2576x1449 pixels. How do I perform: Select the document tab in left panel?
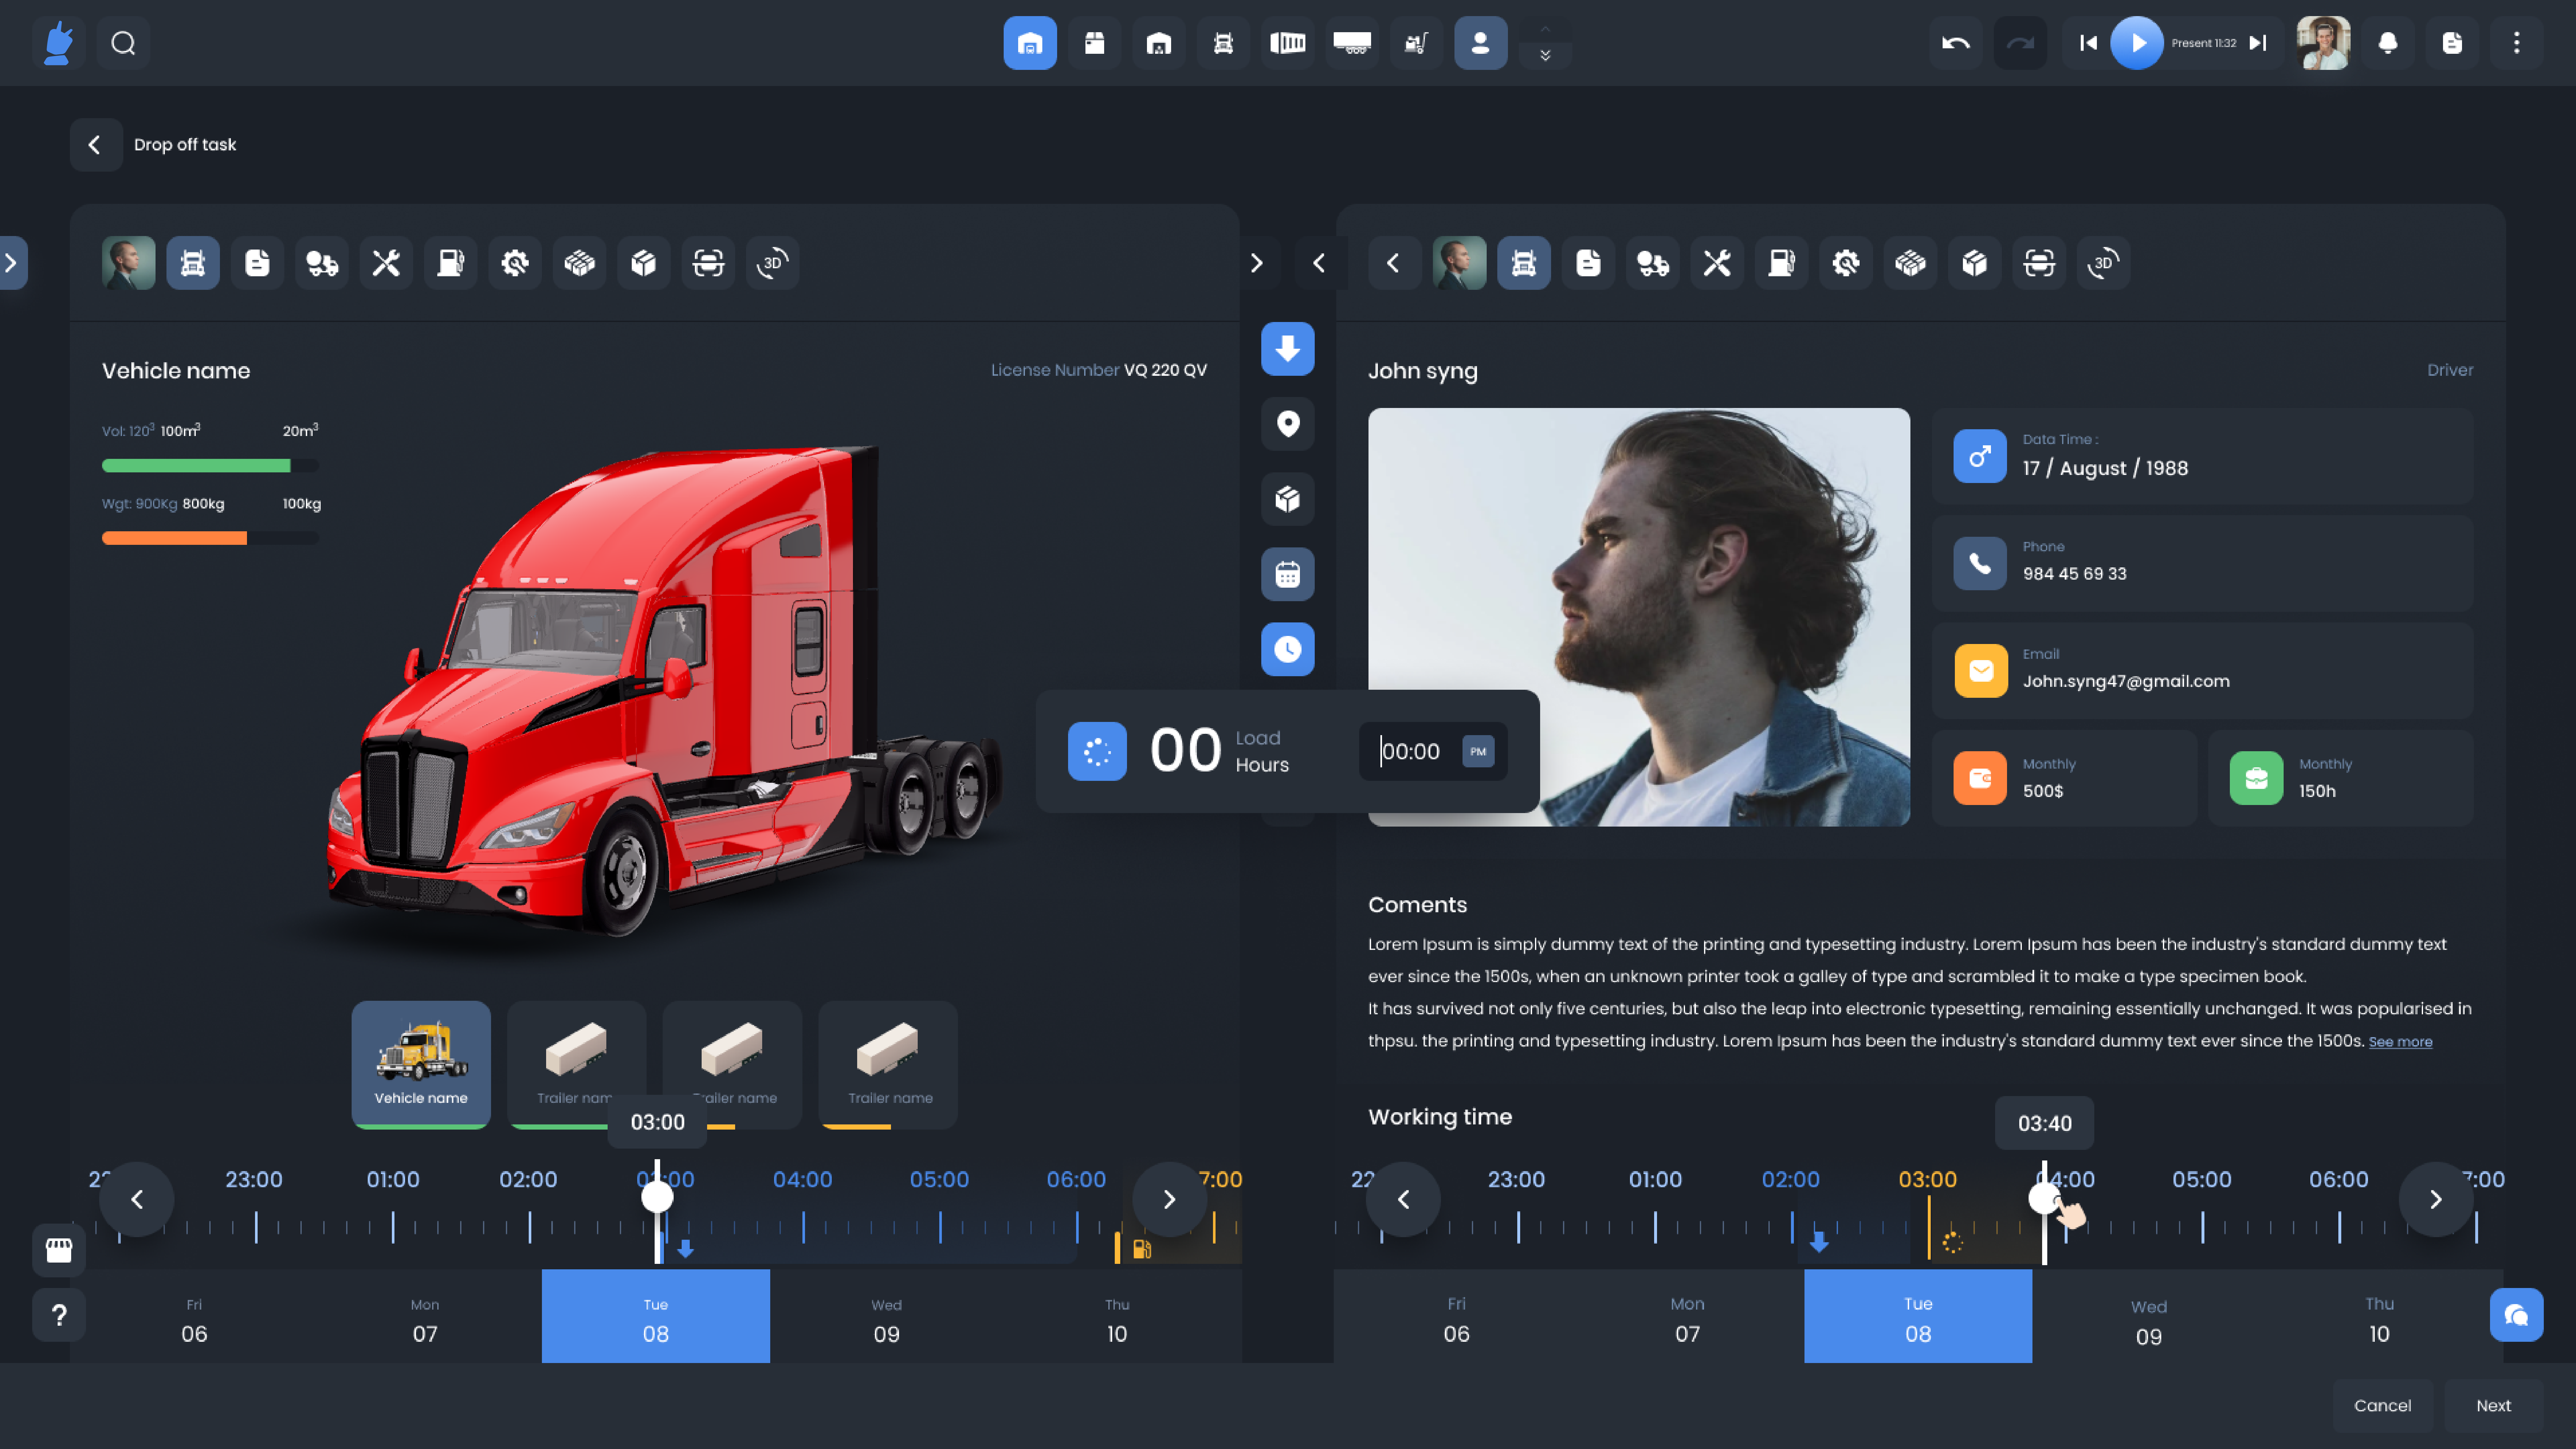[x=257, y=263]
